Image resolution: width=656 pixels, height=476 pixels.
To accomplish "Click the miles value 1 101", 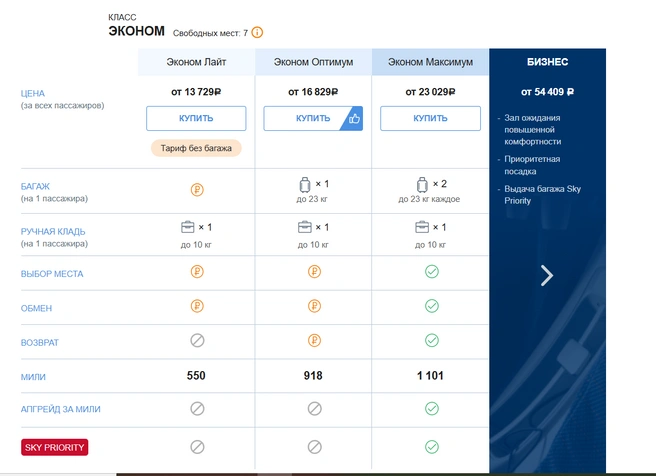I will (x=430, y=376).
